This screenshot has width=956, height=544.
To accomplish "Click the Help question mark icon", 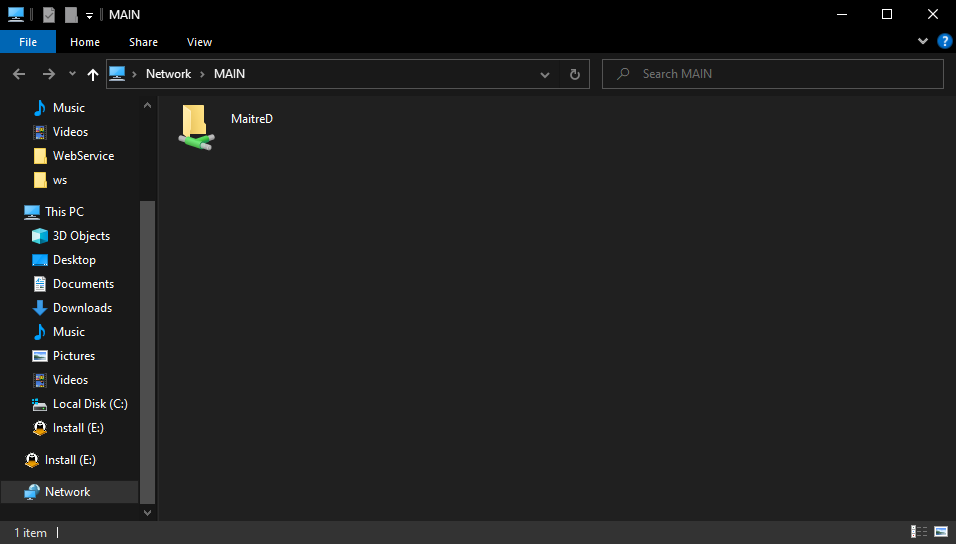I will pos(944,42).
